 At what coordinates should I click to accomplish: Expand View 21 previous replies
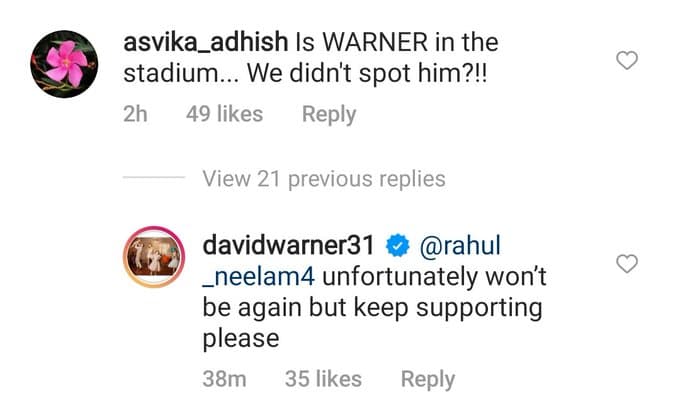pyautogui.click(x=324, y=179)
